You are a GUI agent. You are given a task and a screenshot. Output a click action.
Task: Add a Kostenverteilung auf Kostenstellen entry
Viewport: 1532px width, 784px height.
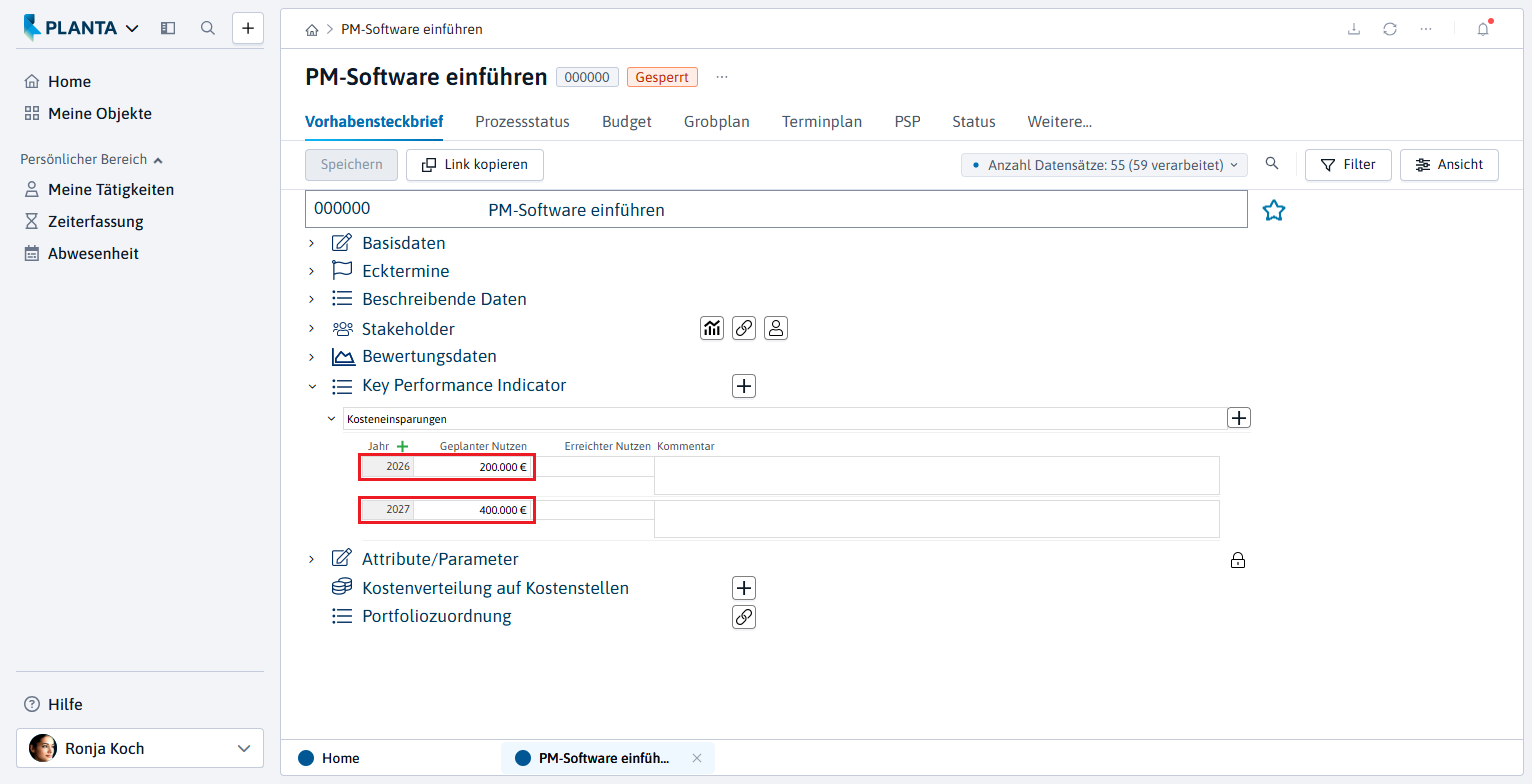click(744, 588)
